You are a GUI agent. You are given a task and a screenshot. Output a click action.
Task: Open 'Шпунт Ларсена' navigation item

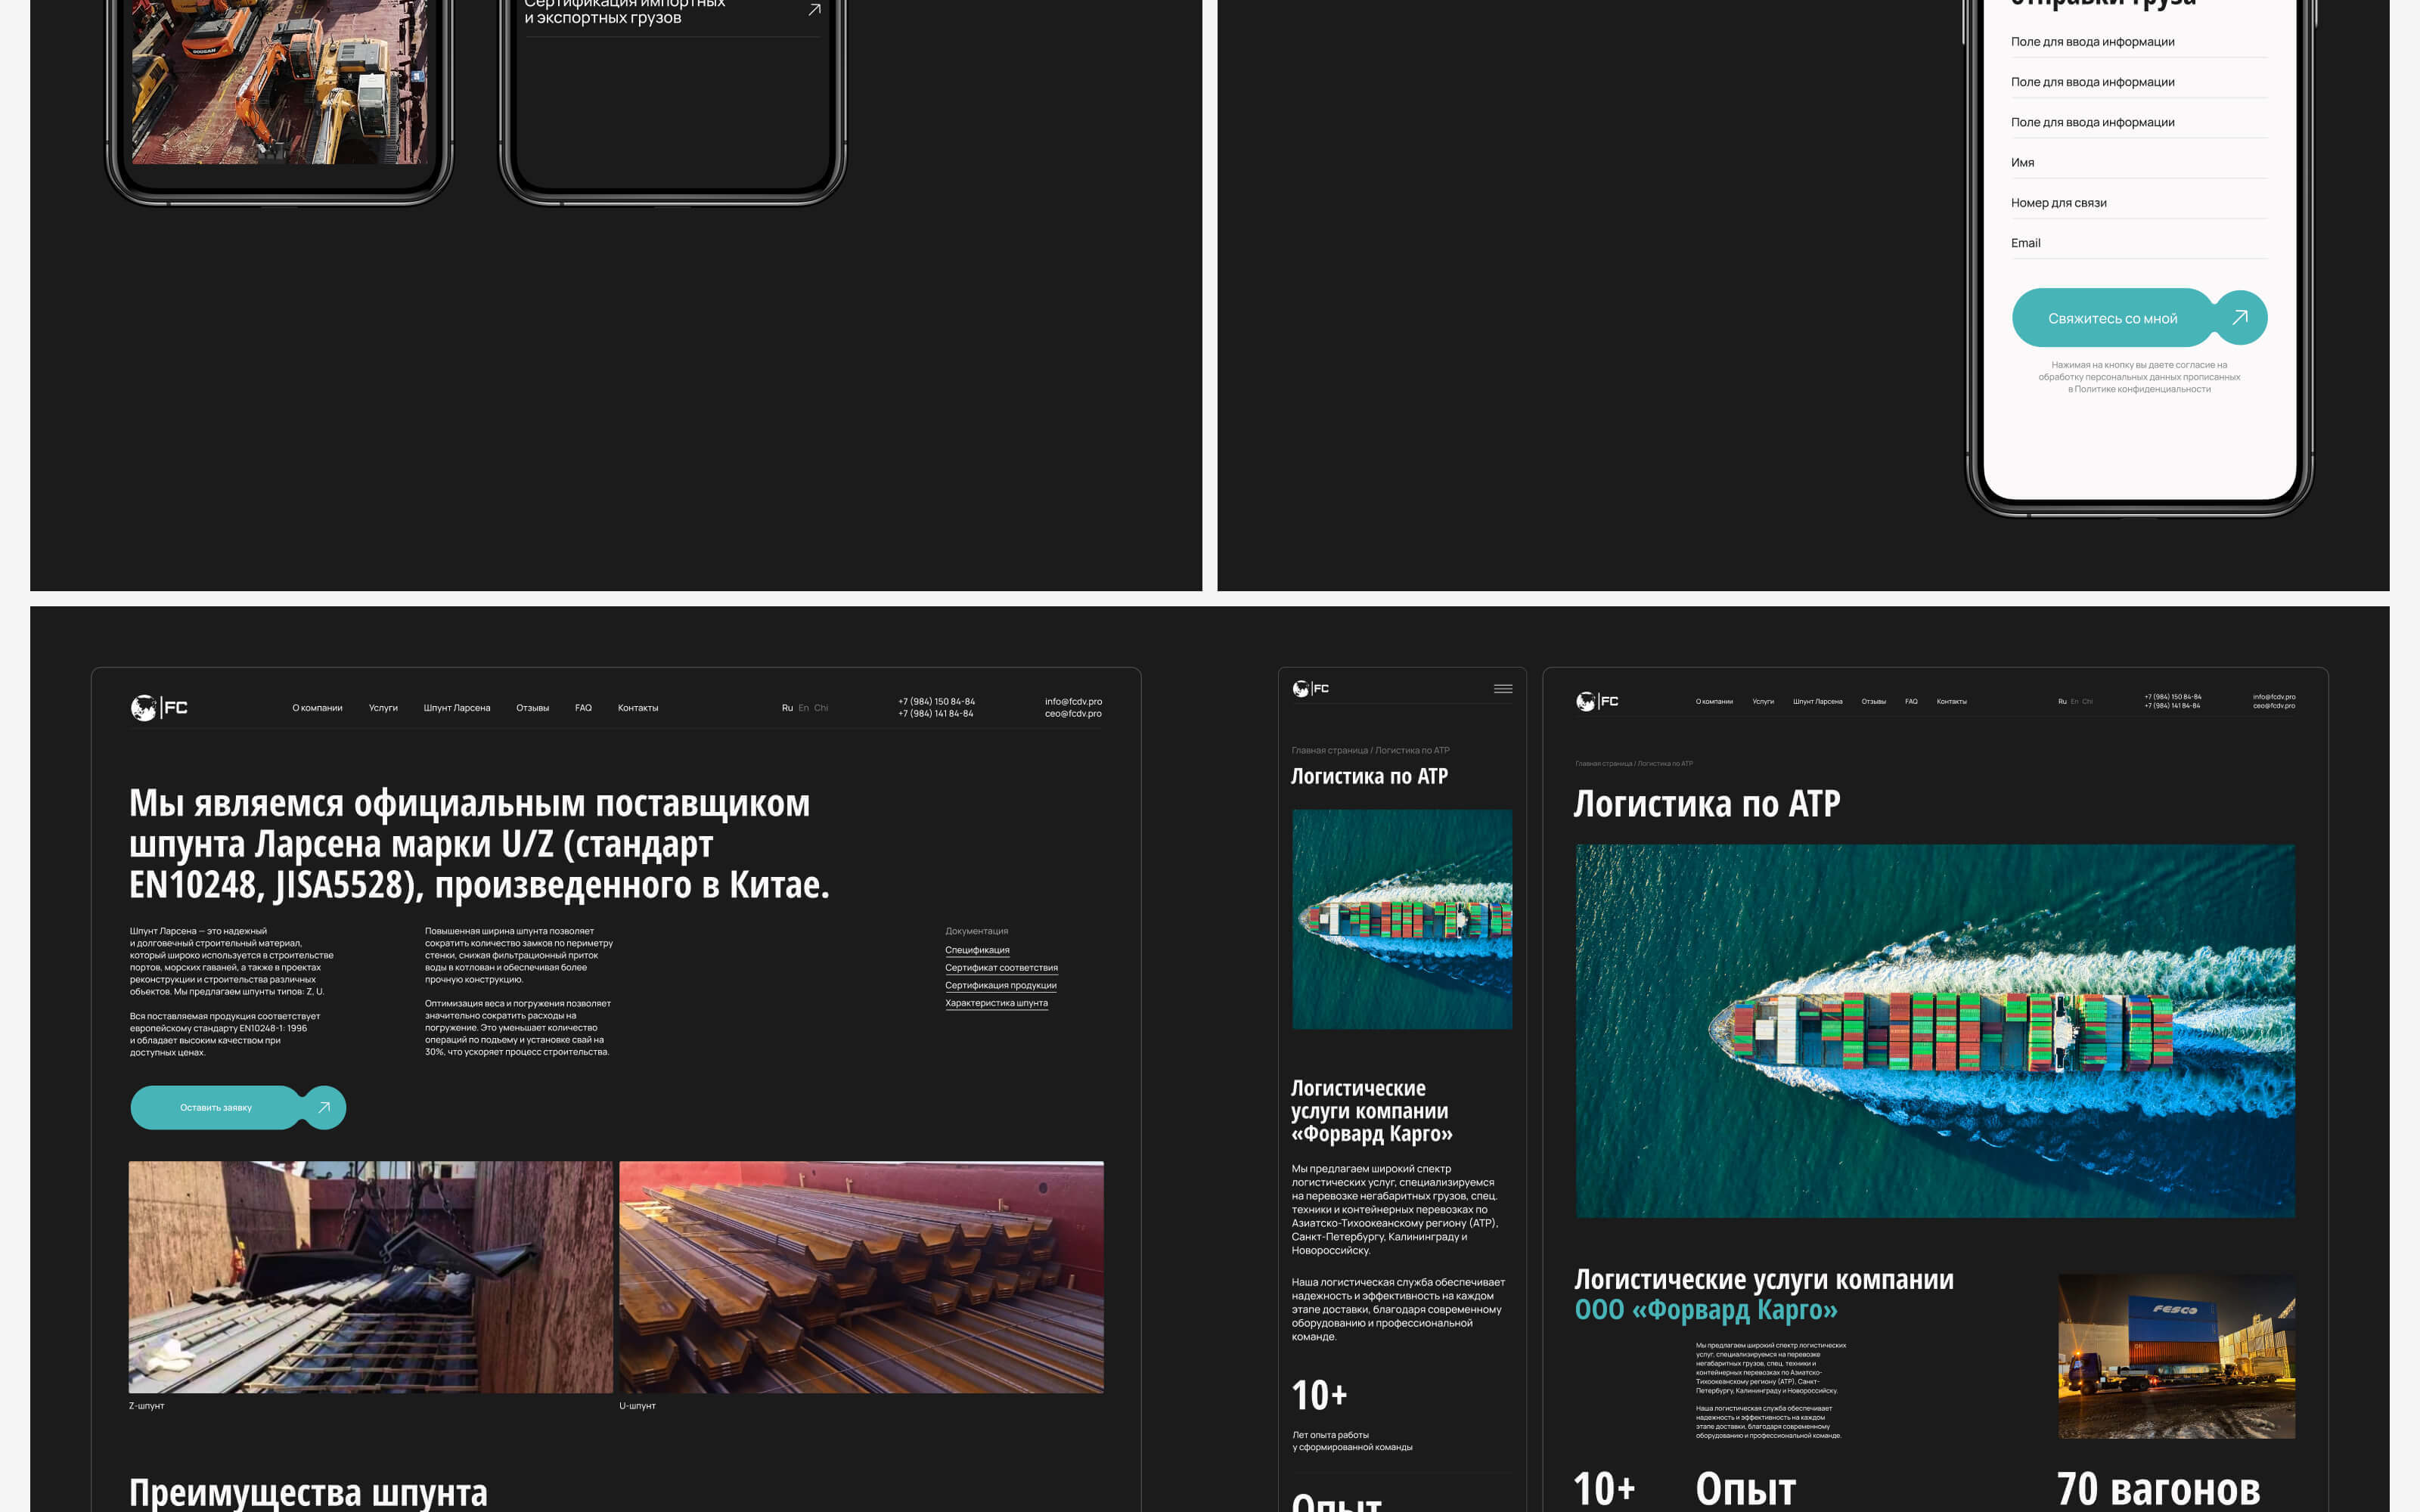(456, 708)
